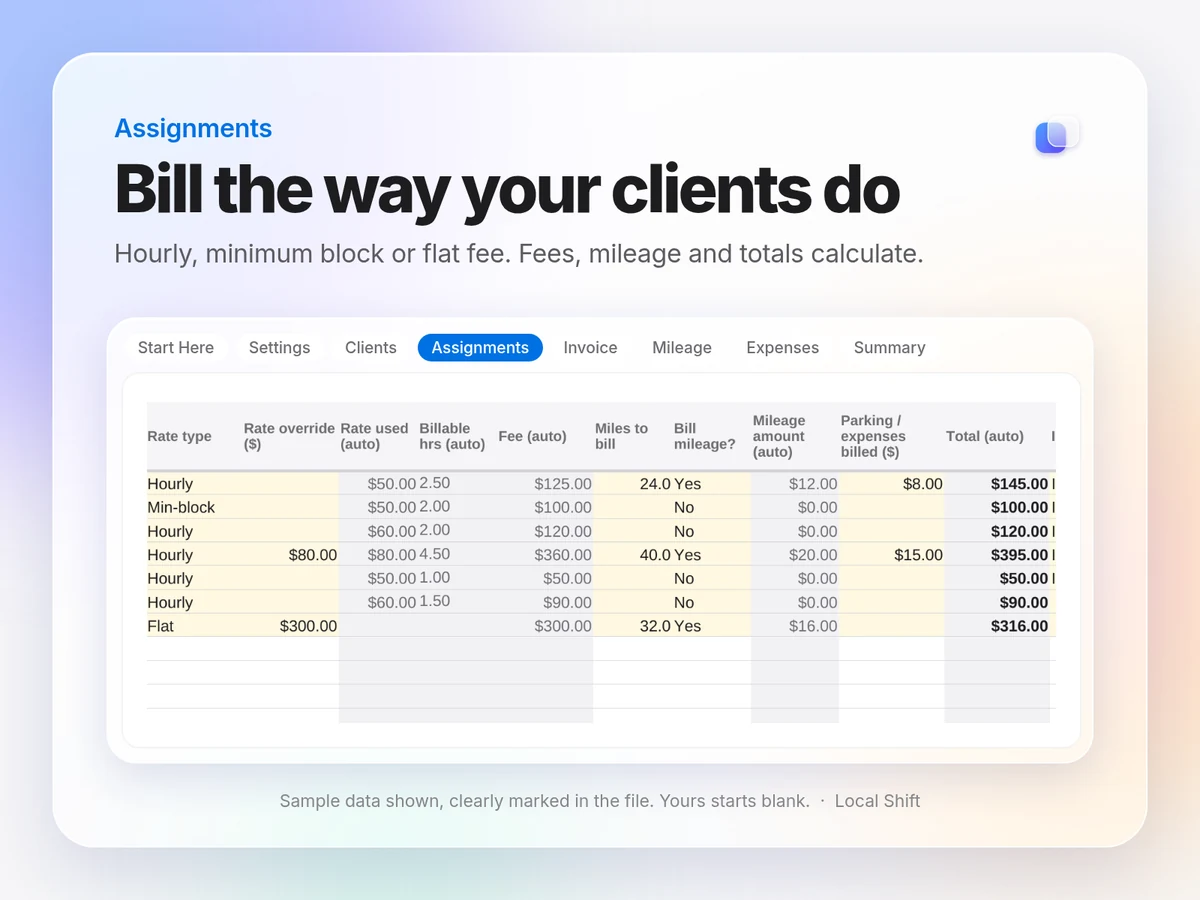
Task: Select the $300.00 rate override cell
Action: click(x=290, y=626)
